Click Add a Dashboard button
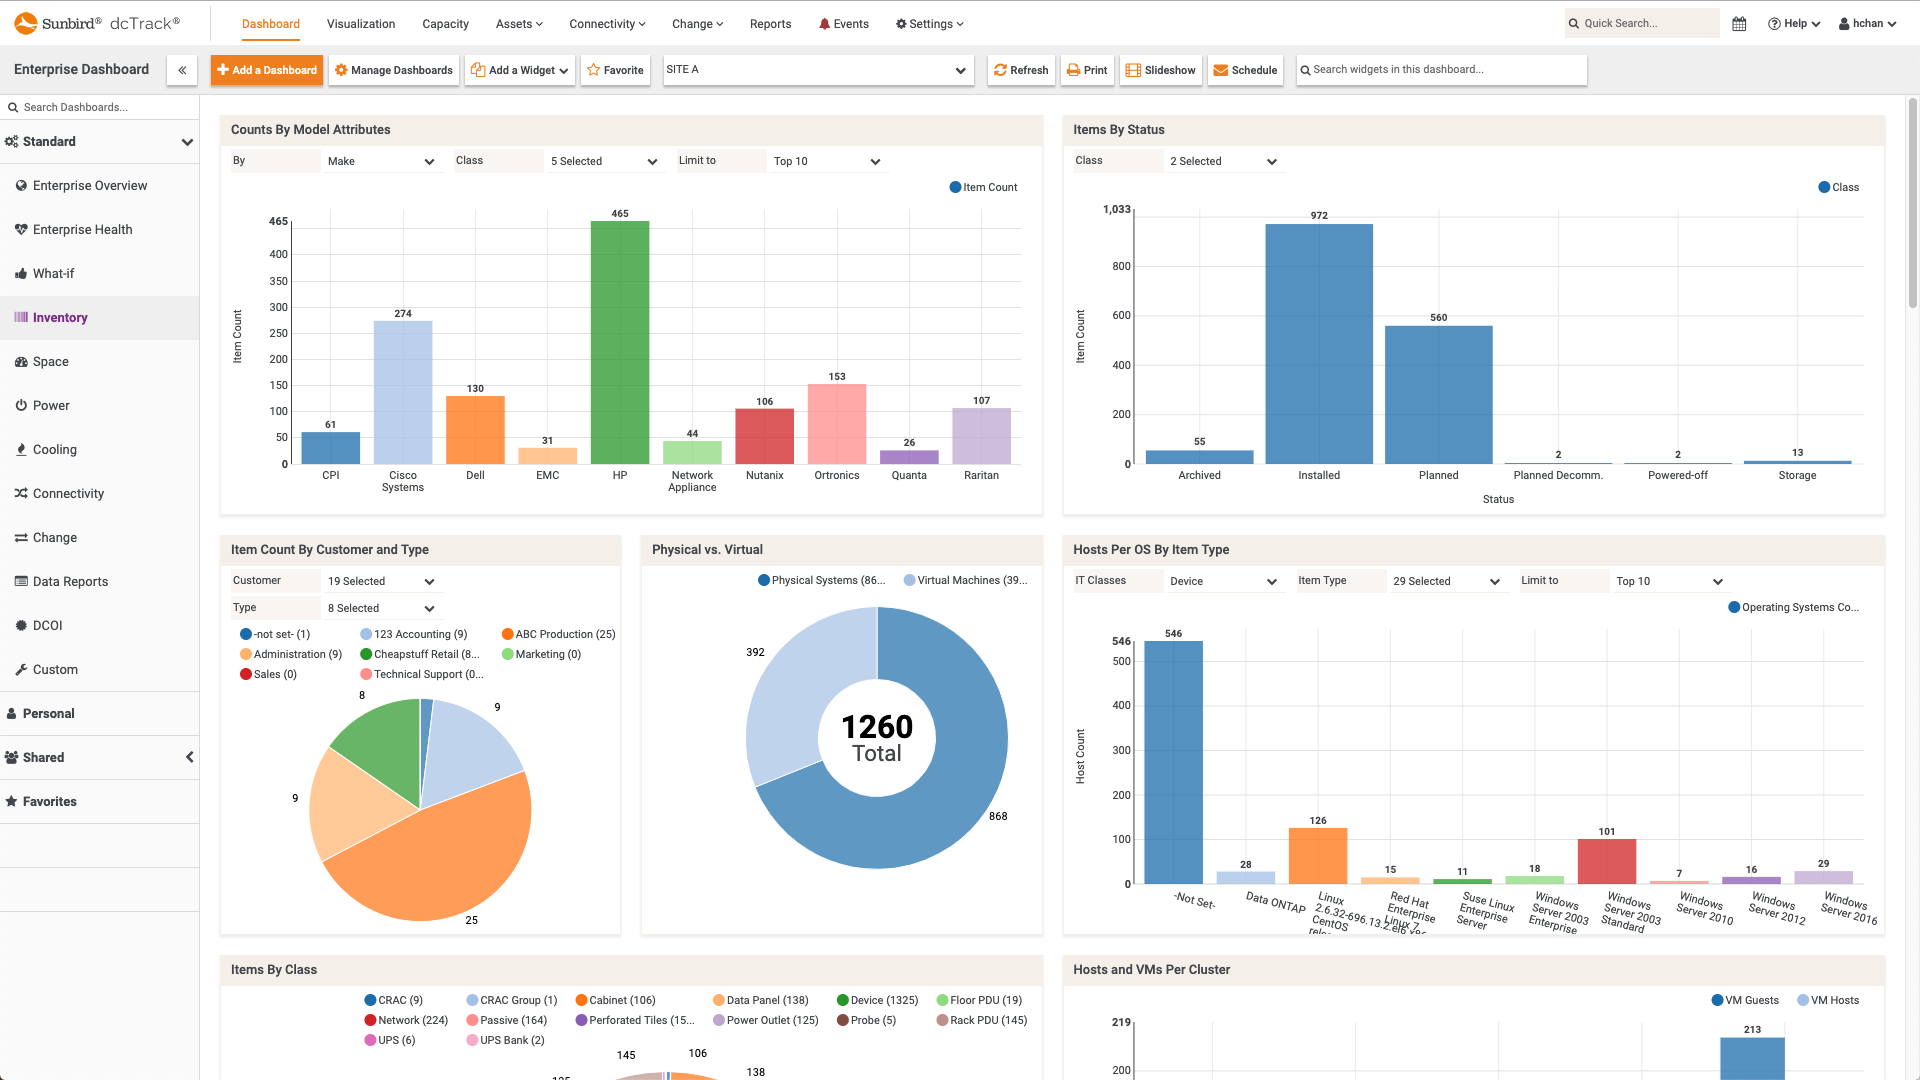The width and height of the screenshot is (1920, 1080). coord(264,69)
